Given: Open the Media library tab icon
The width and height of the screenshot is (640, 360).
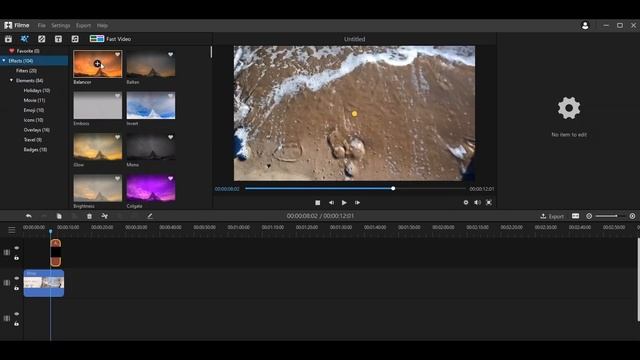Looking at the screenshot, I should coord(8,39).
